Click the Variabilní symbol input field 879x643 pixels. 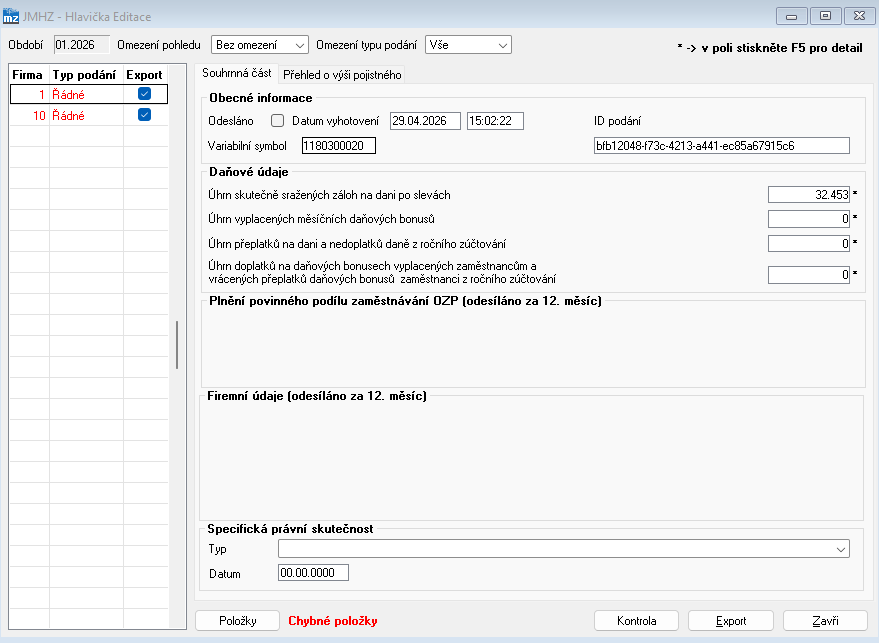339,146
